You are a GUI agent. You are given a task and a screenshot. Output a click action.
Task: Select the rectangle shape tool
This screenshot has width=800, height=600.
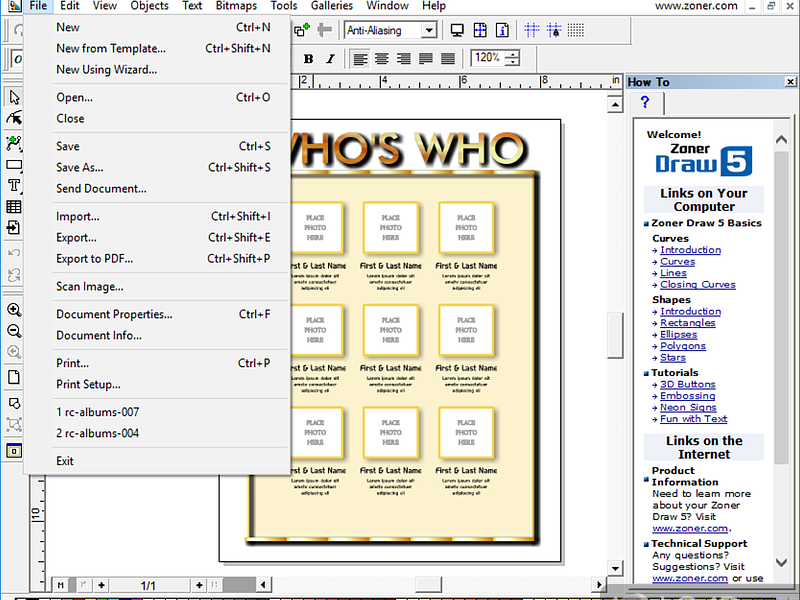(14, 165)
